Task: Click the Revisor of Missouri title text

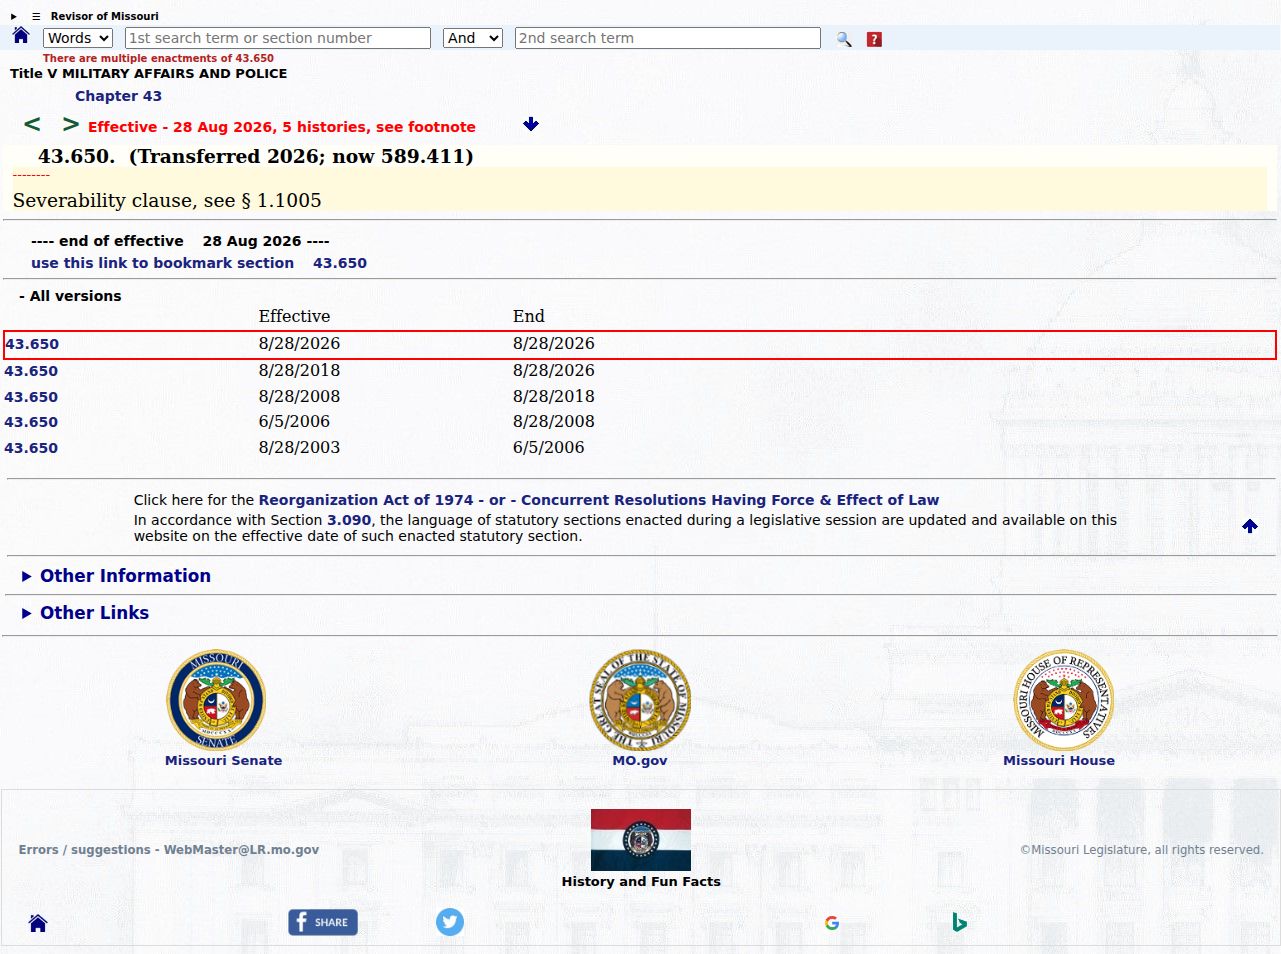Action: [x=105, y=16]
